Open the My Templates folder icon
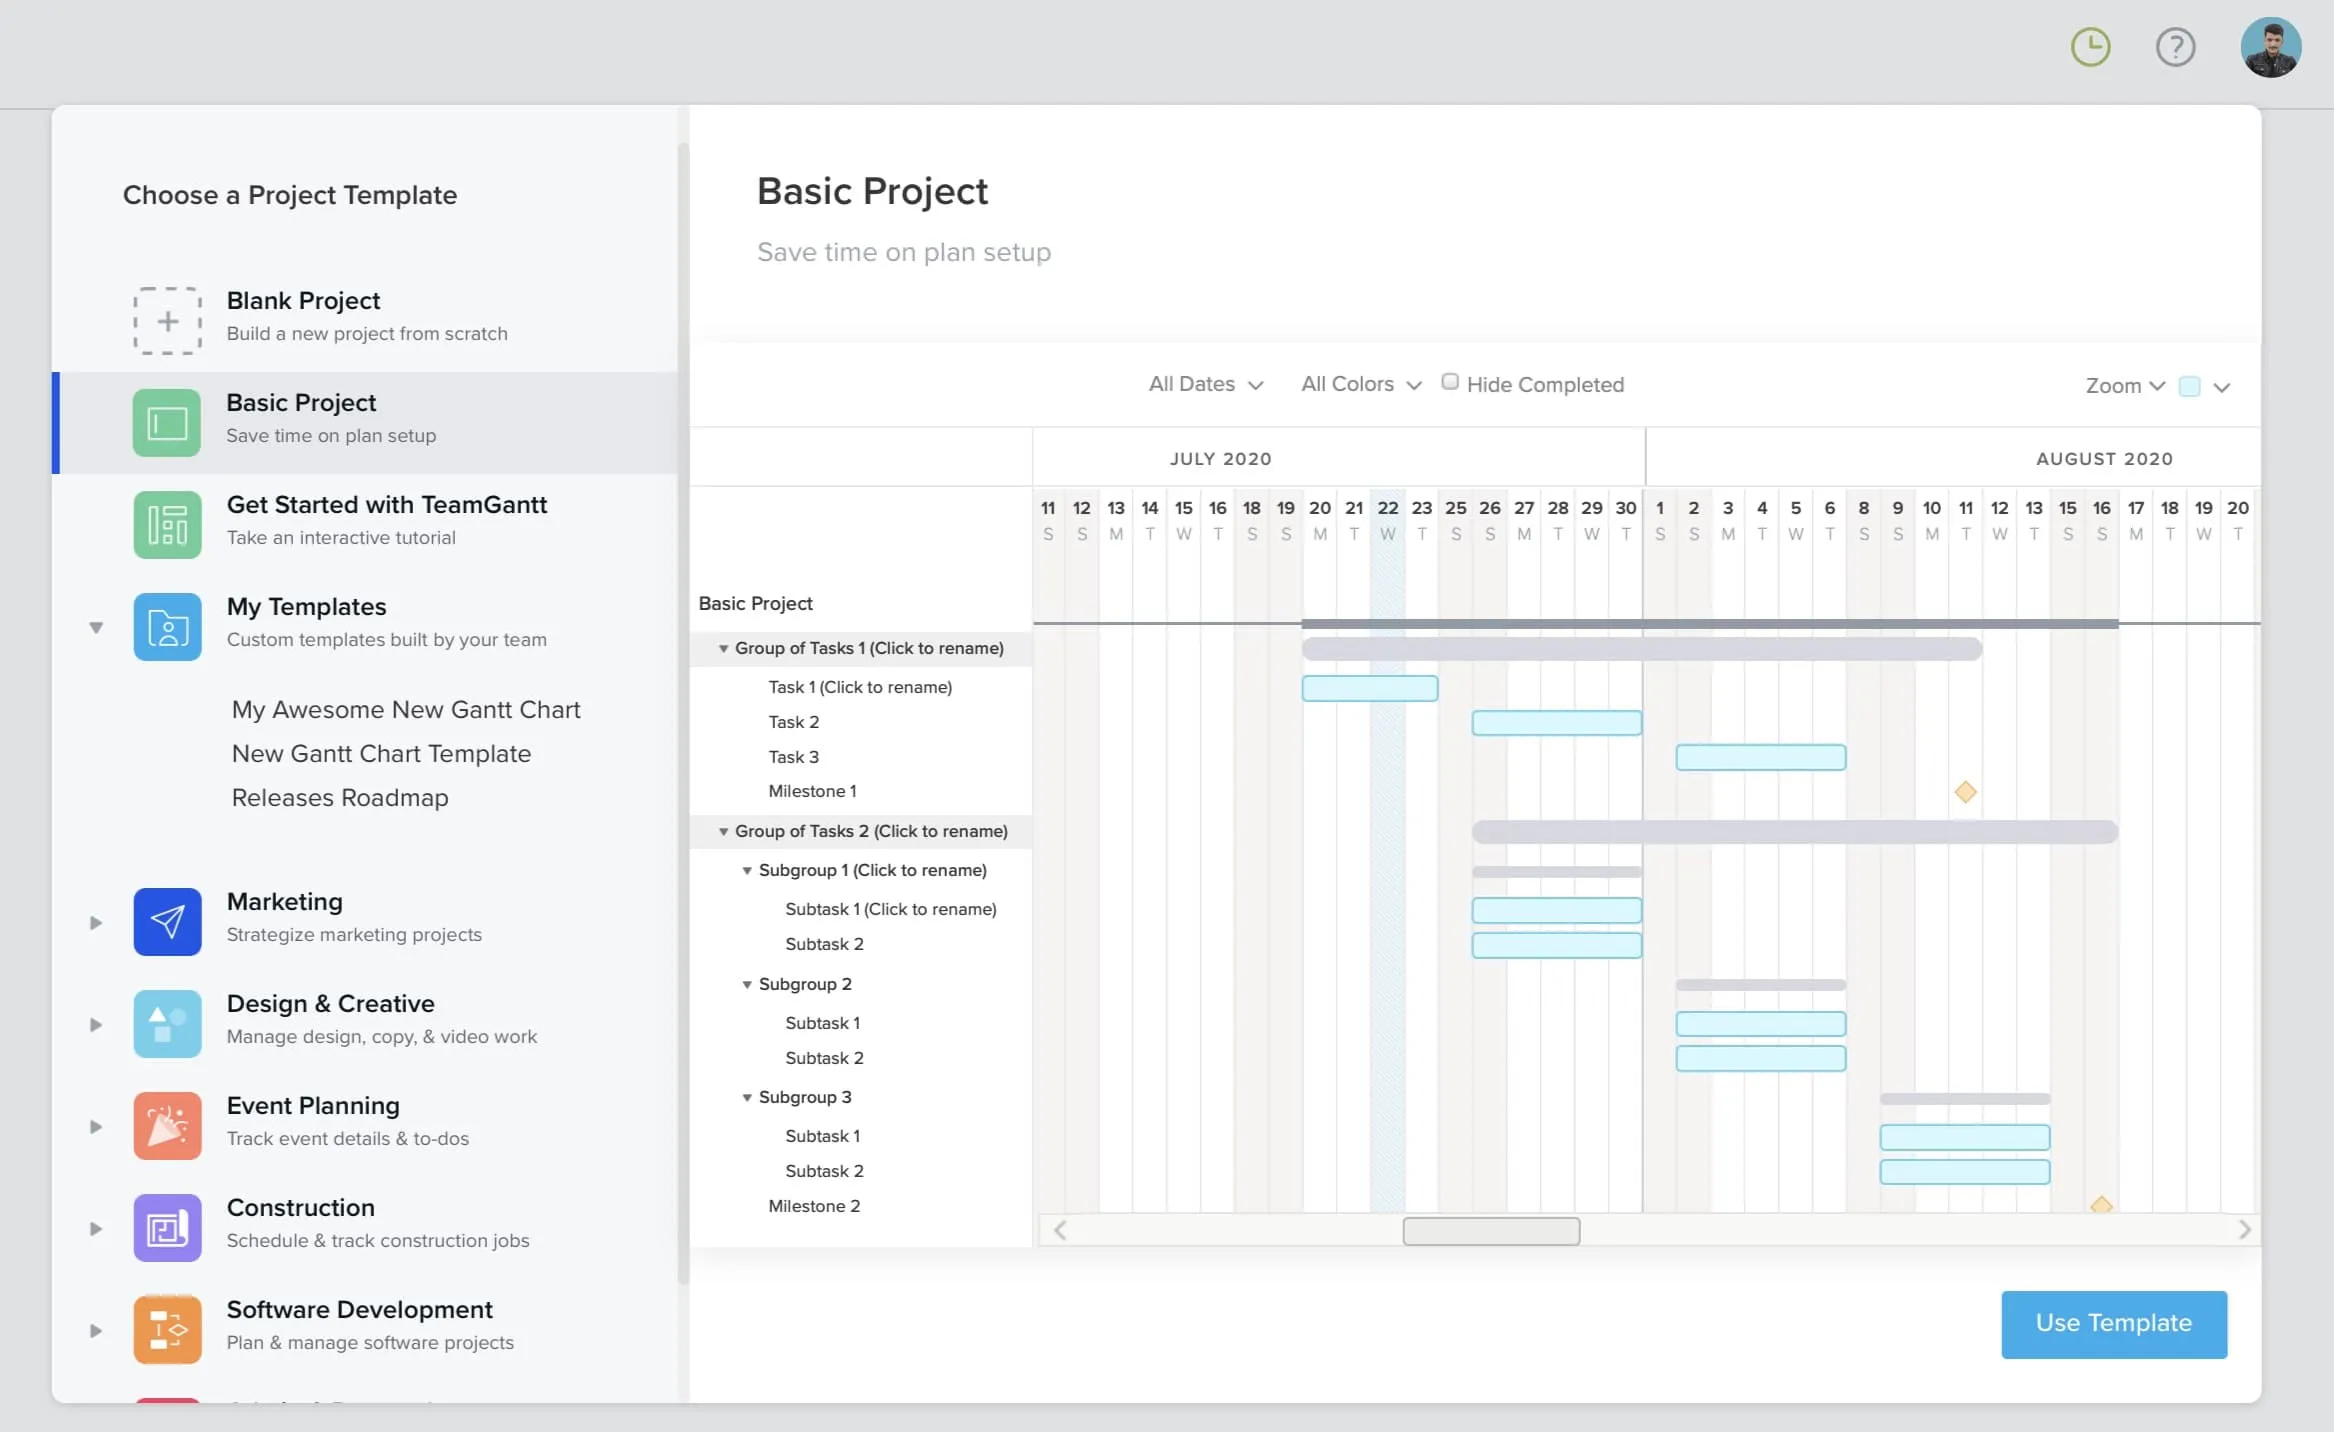Screen dimensions: 2334x1432 point(167,627)
